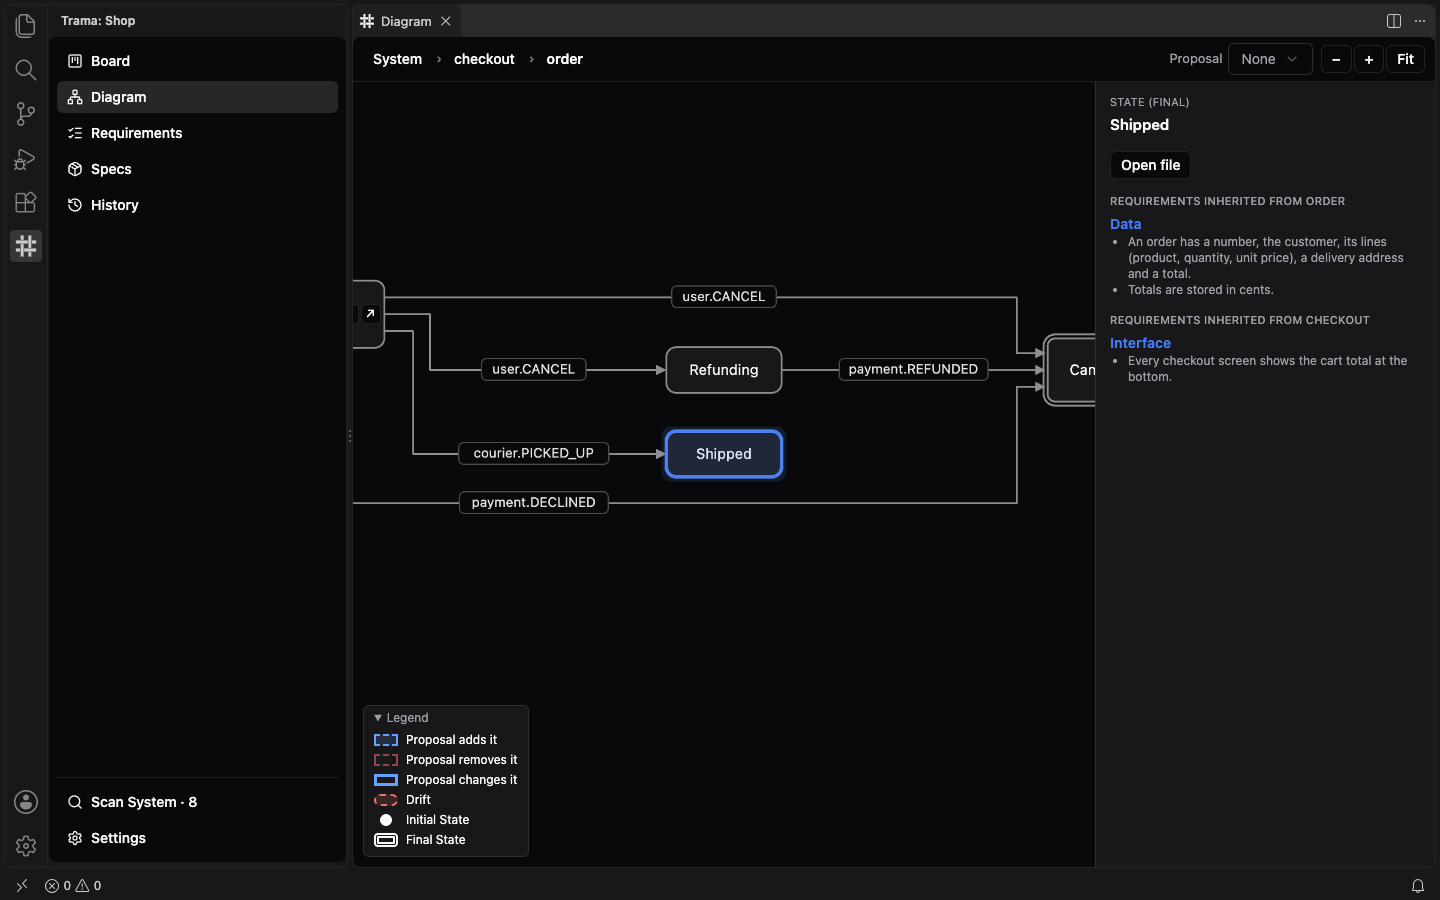Select Diagram in the sidebar
The height and width of the screenshot is (900, 1440).
(198, 97)
